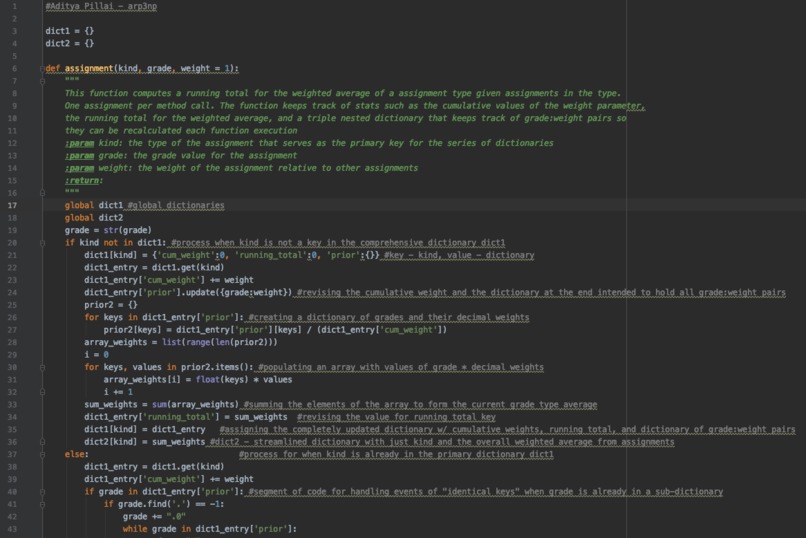The width and height of the screenshot is (806, 538).
Task: Click docstring end fold marker on line 16
Action: (x=43, y=193)
